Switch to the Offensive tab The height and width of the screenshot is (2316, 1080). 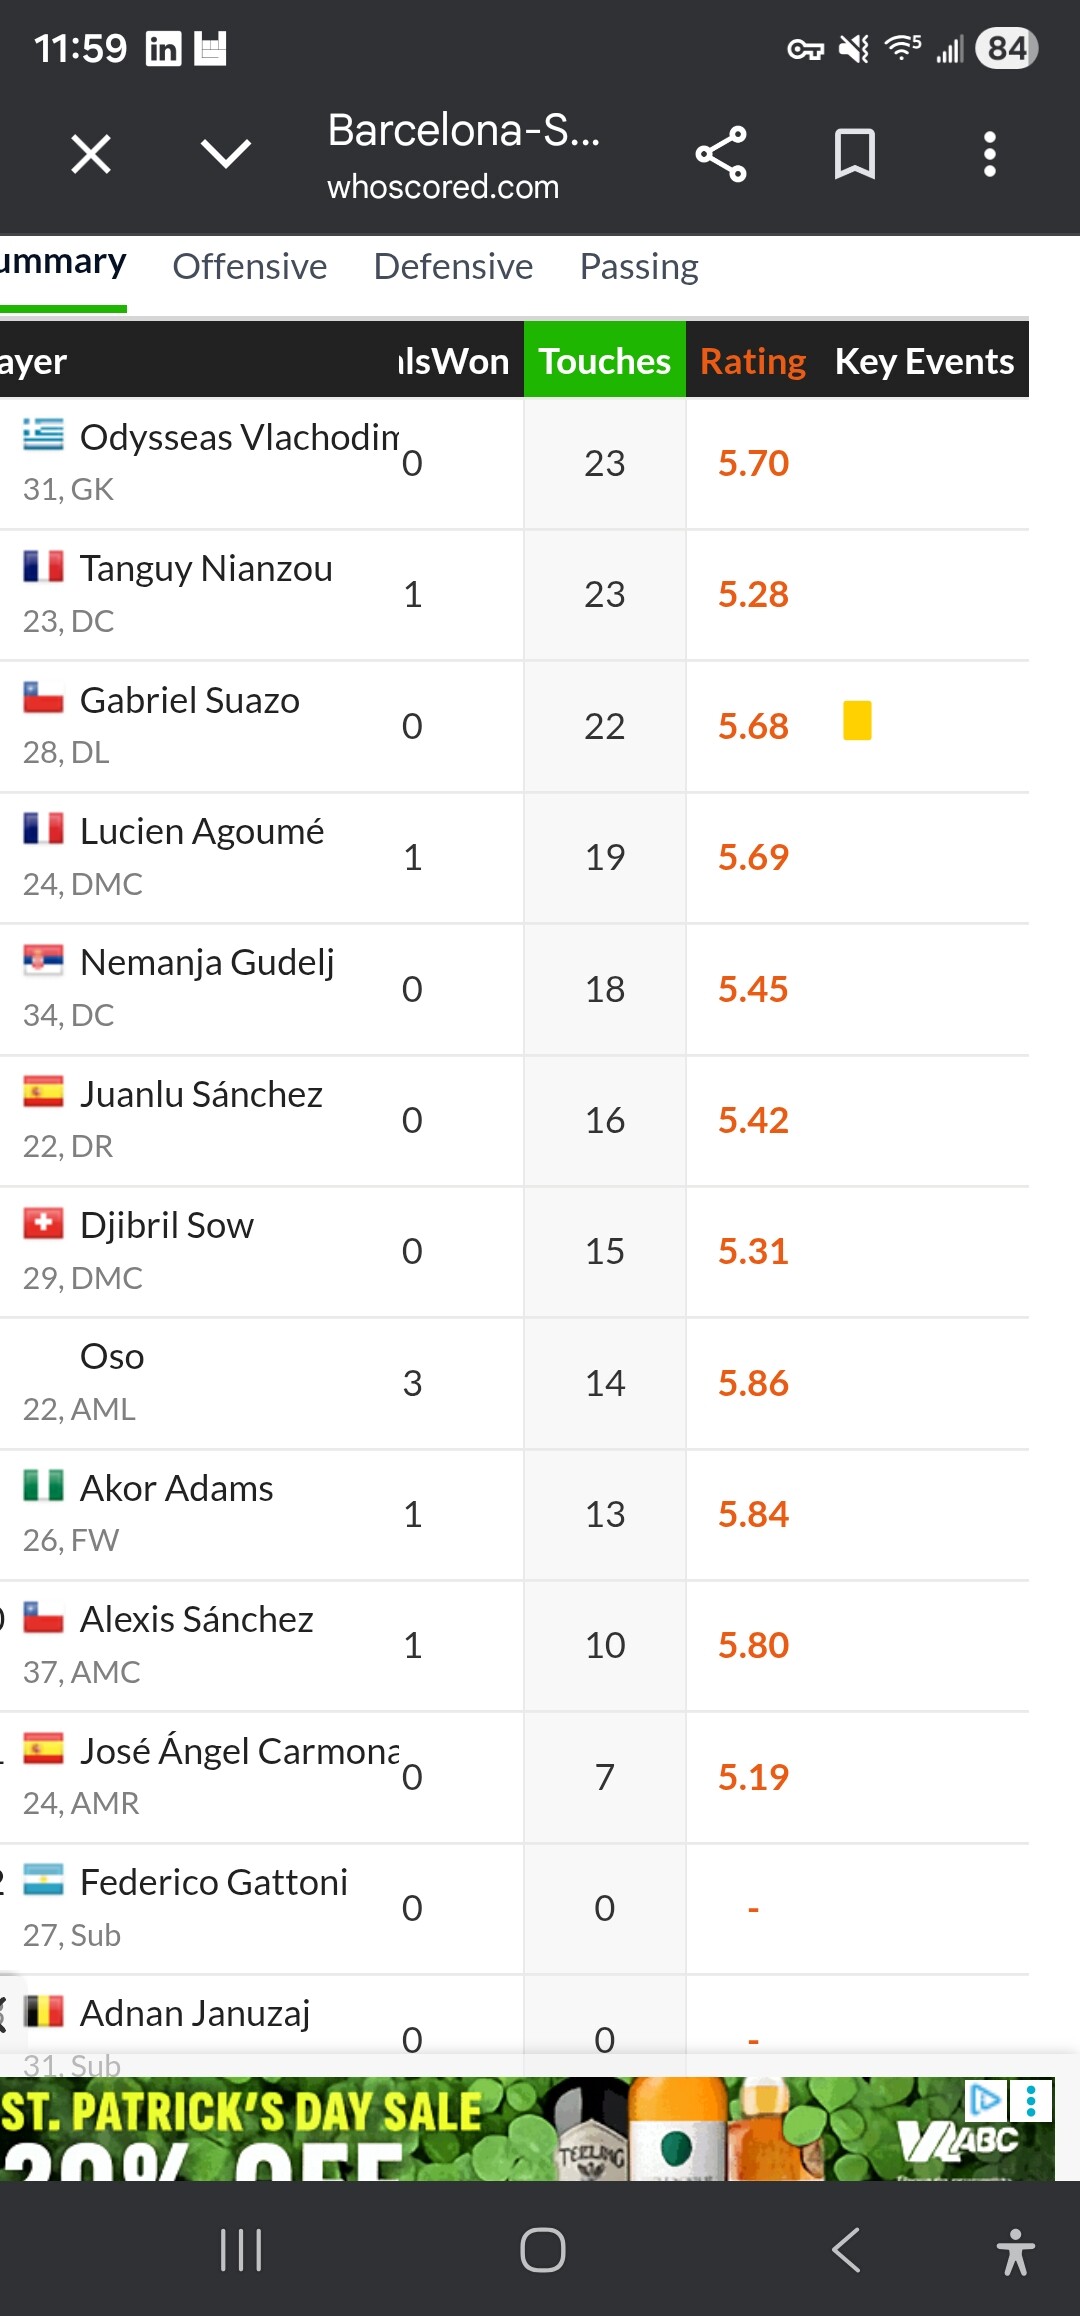[x=250, y=267]
